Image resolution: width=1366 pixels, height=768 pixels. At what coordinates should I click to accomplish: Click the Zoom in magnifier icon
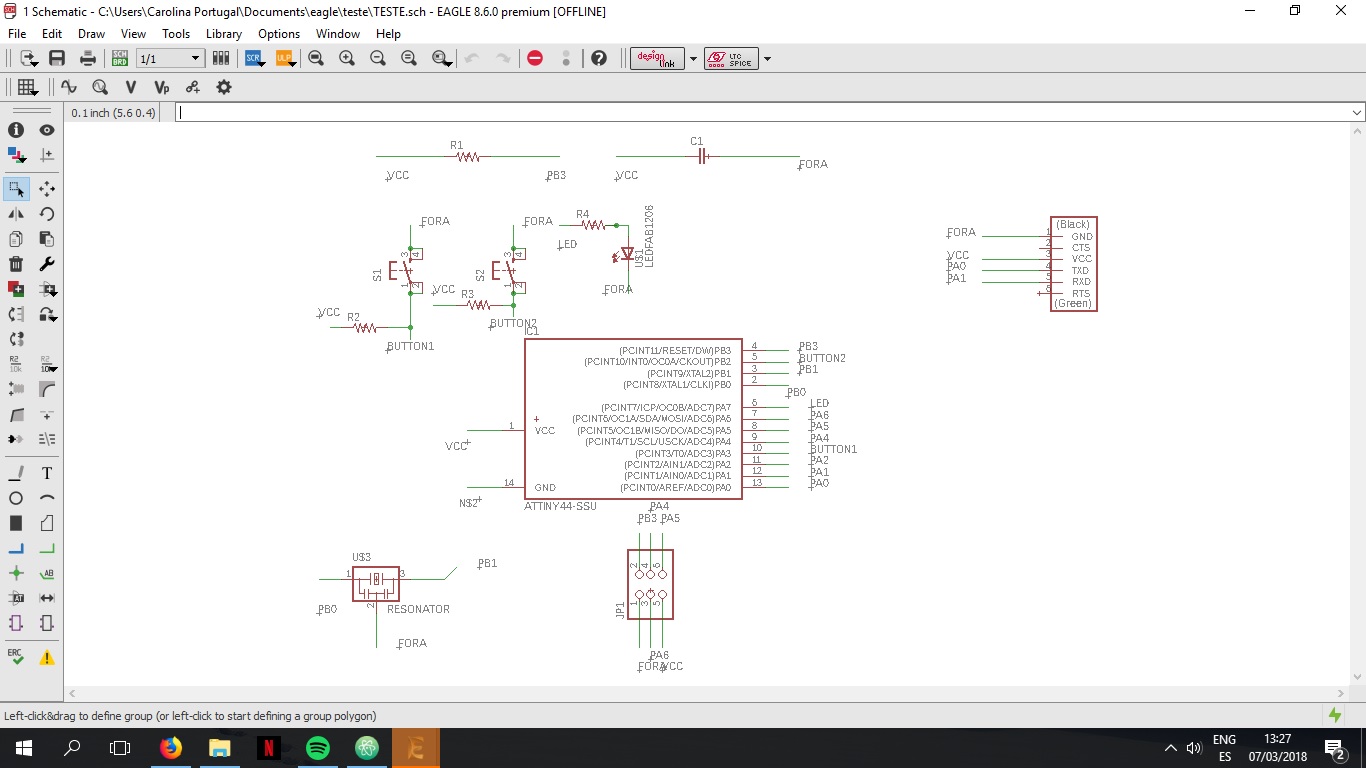tap(347, 58)
